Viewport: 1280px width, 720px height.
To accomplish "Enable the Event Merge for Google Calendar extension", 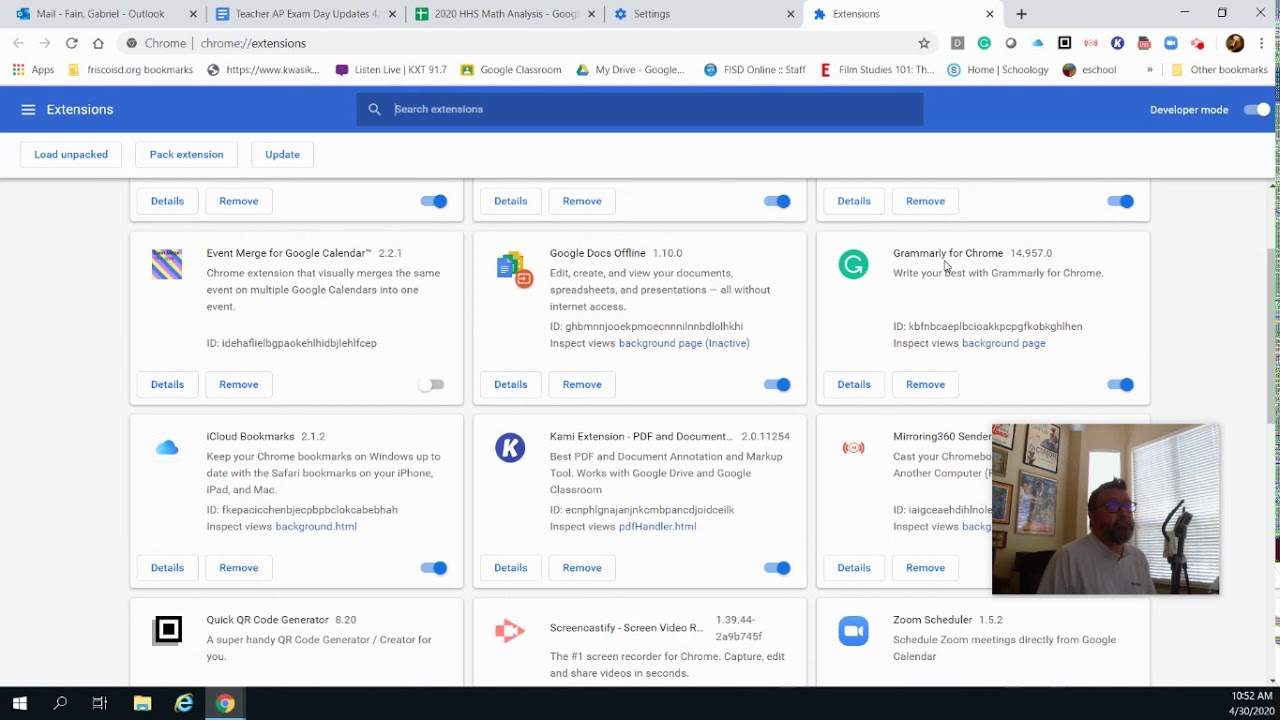I will pos(431,384).
